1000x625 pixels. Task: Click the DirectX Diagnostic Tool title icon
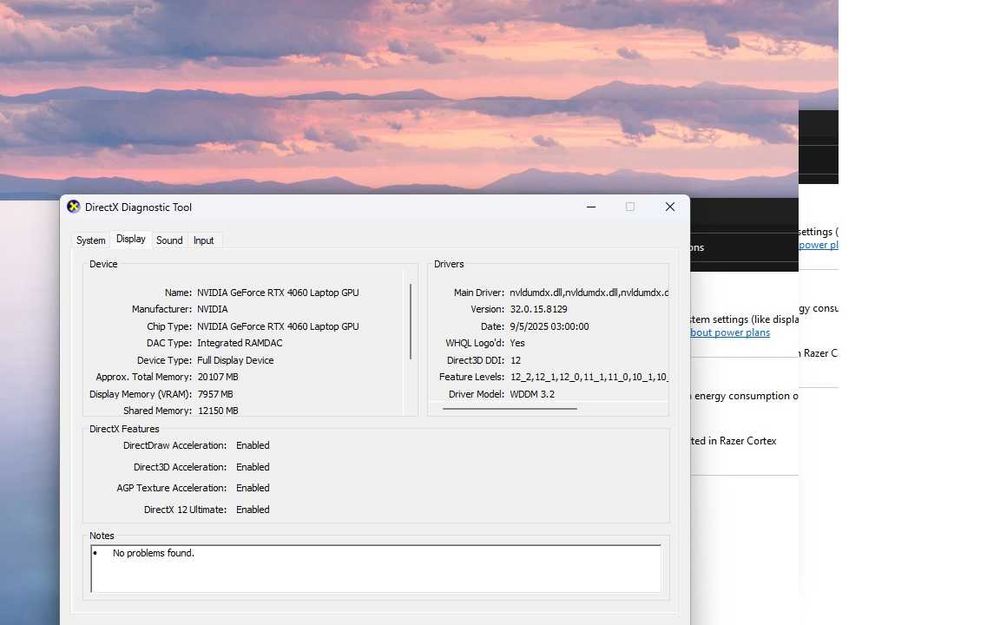pyautogui.click(x=73, y=207)
